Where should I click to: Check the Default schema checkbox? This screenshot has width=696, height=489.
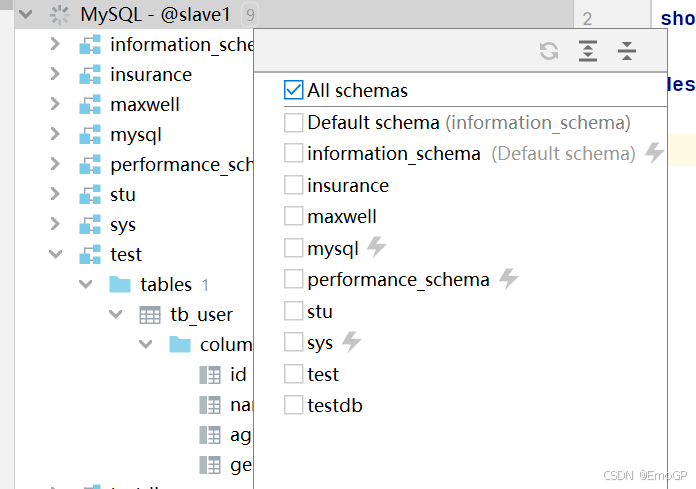click(x=293, y=122)
